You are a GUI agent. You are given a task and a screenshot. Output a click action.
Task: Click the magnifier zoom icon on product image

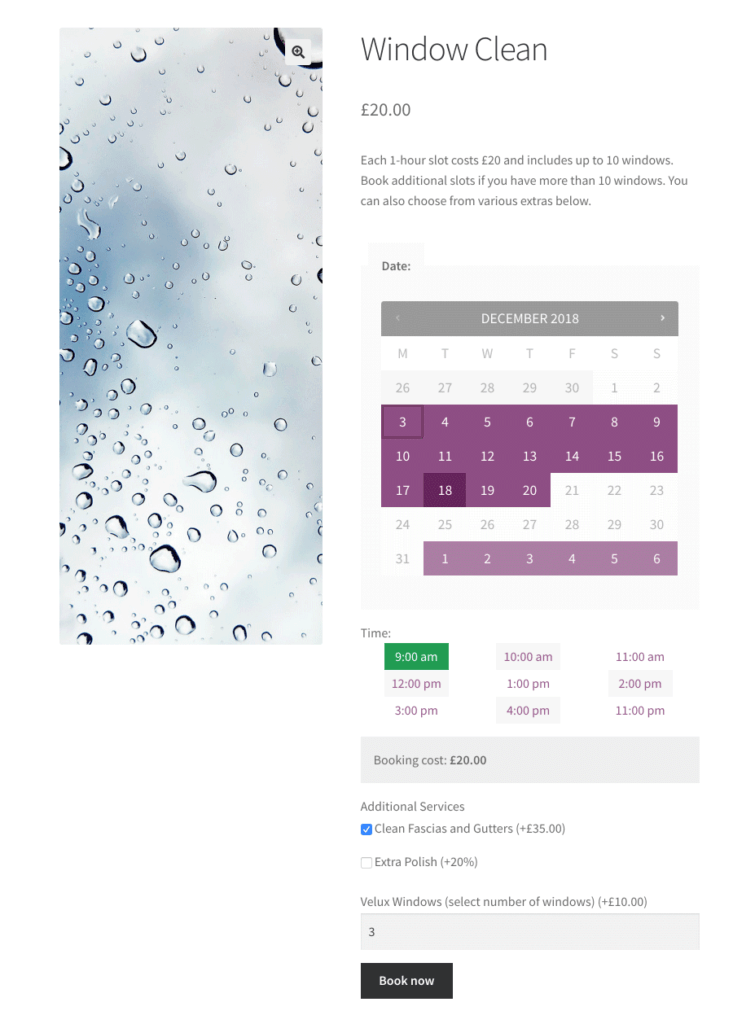[x=299, y=51]
